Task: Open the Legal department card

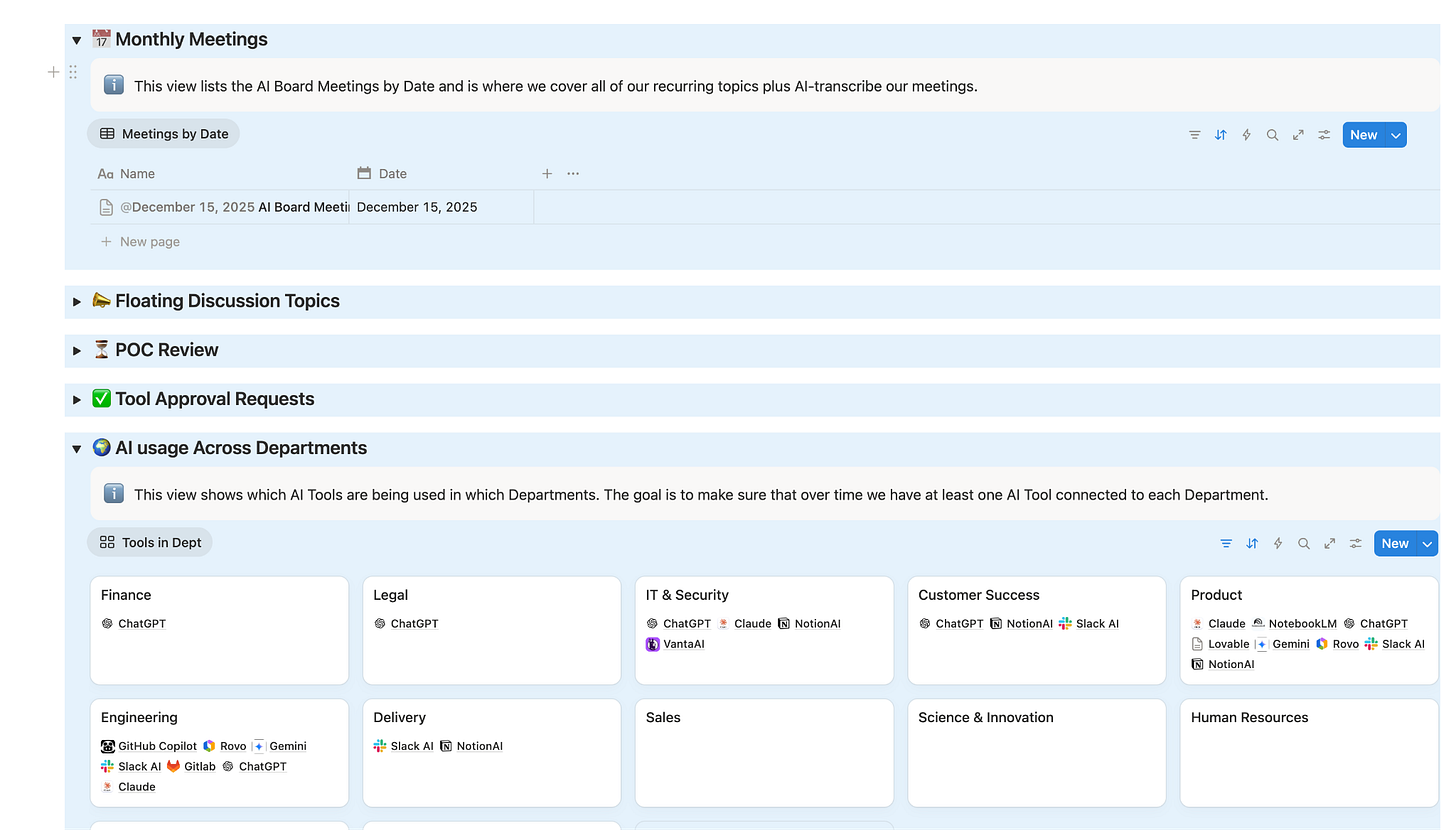Action: [492, 630]
